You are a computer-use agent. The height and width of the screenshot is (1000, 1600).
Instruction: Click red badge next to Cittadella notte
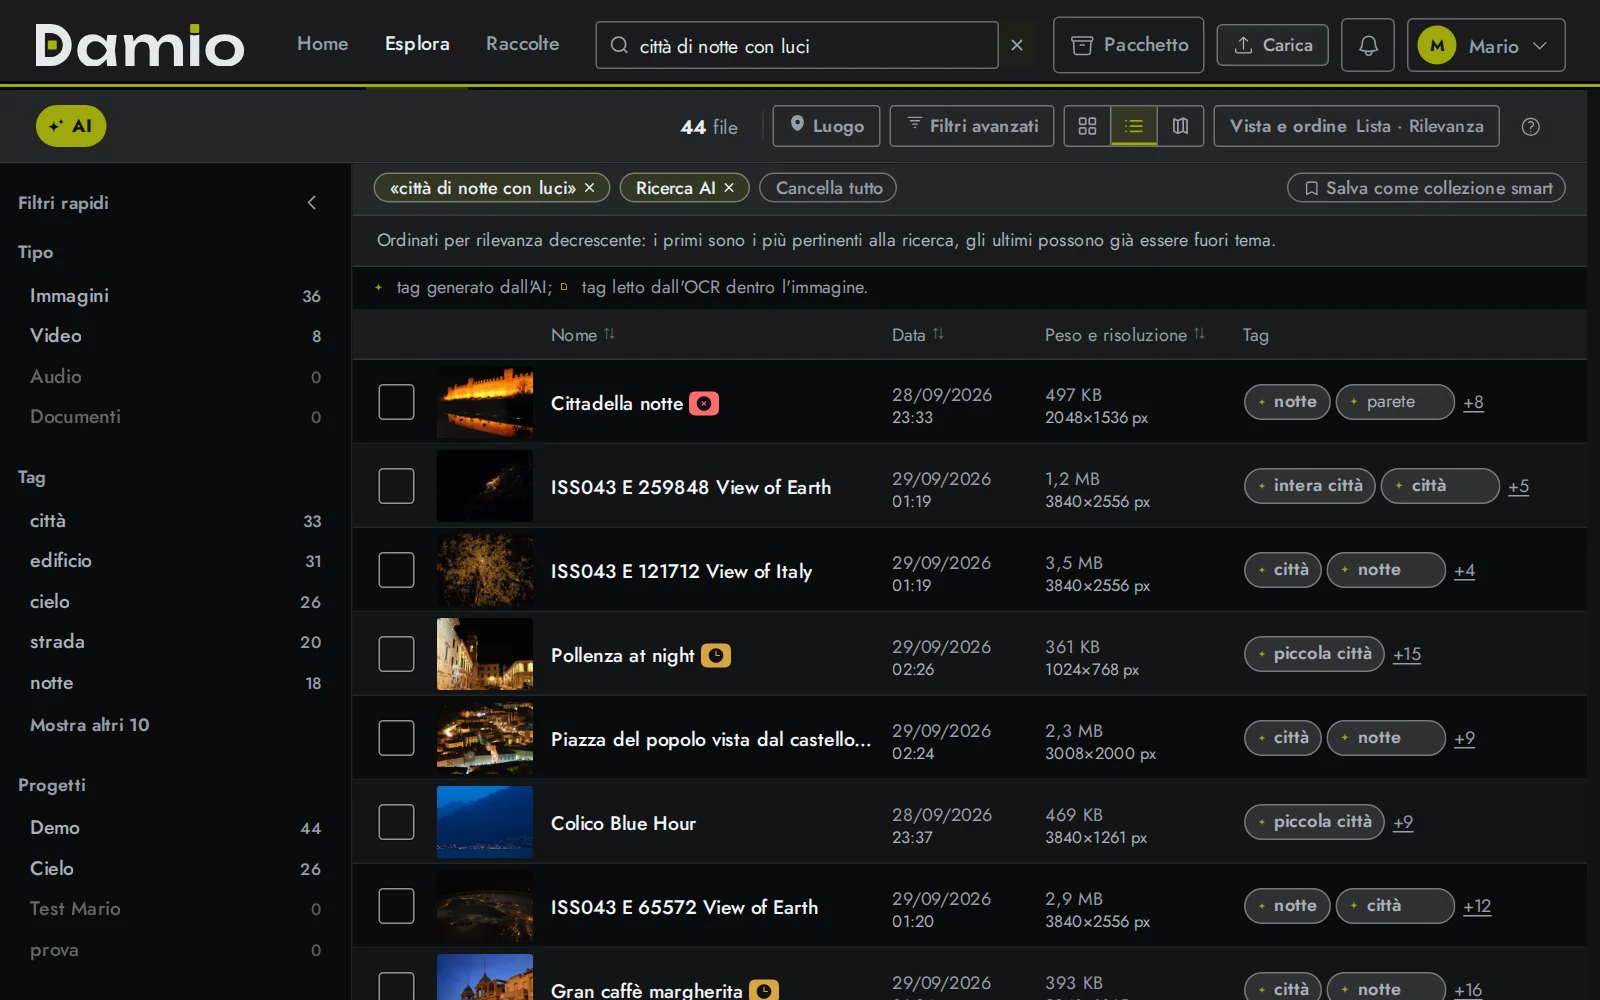[x=704, y=404]
